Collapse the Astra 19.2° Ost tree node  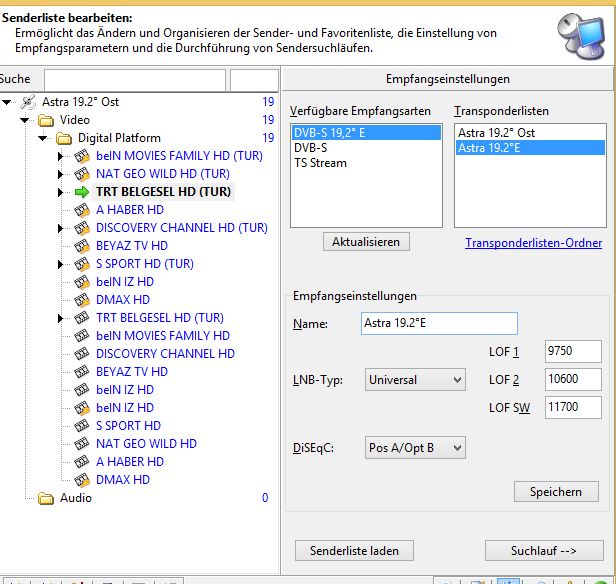pyautogui.click(x=7, y=102)
